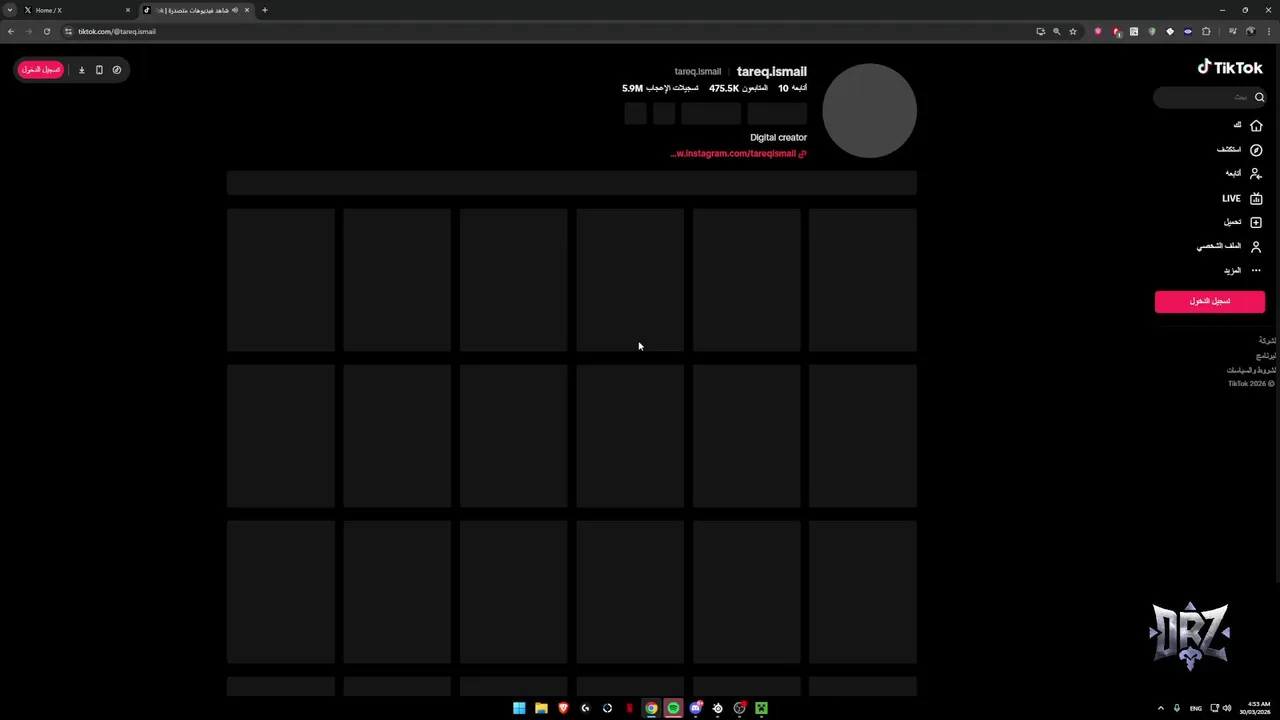Show hidden system tray icons chevron

1161,708
